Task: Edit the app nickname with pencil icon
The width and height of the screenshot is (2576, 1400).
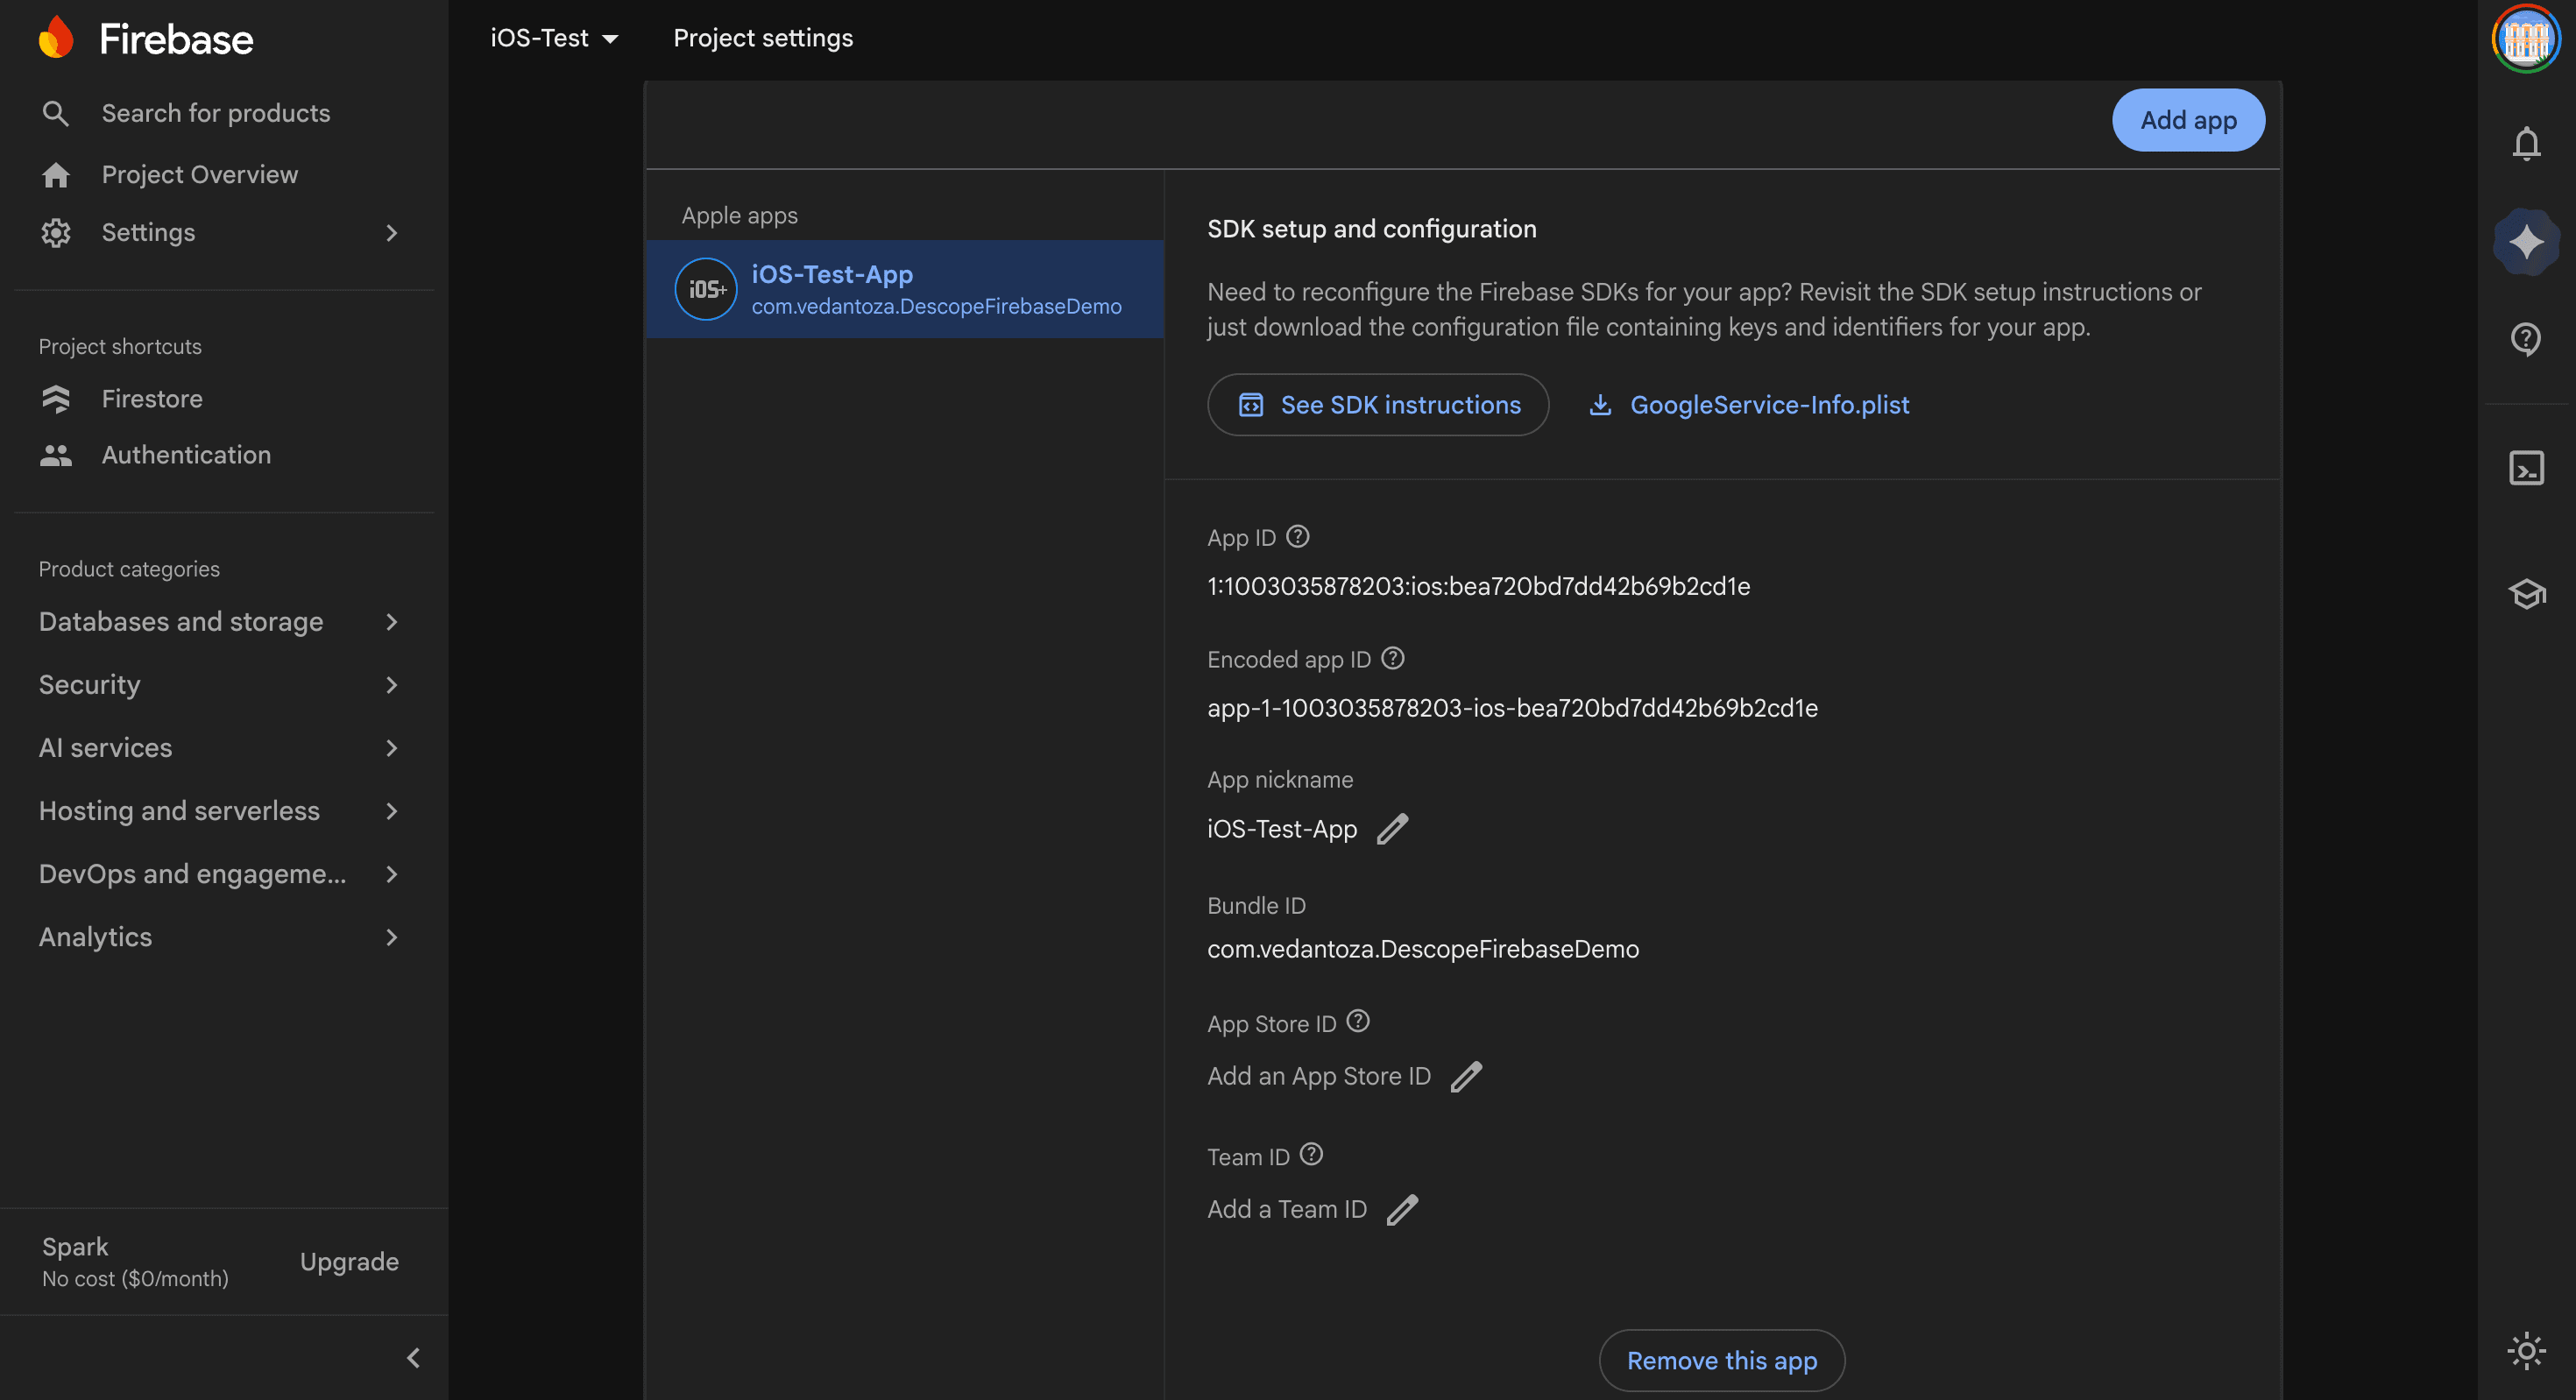Action: click(1392, 829)
